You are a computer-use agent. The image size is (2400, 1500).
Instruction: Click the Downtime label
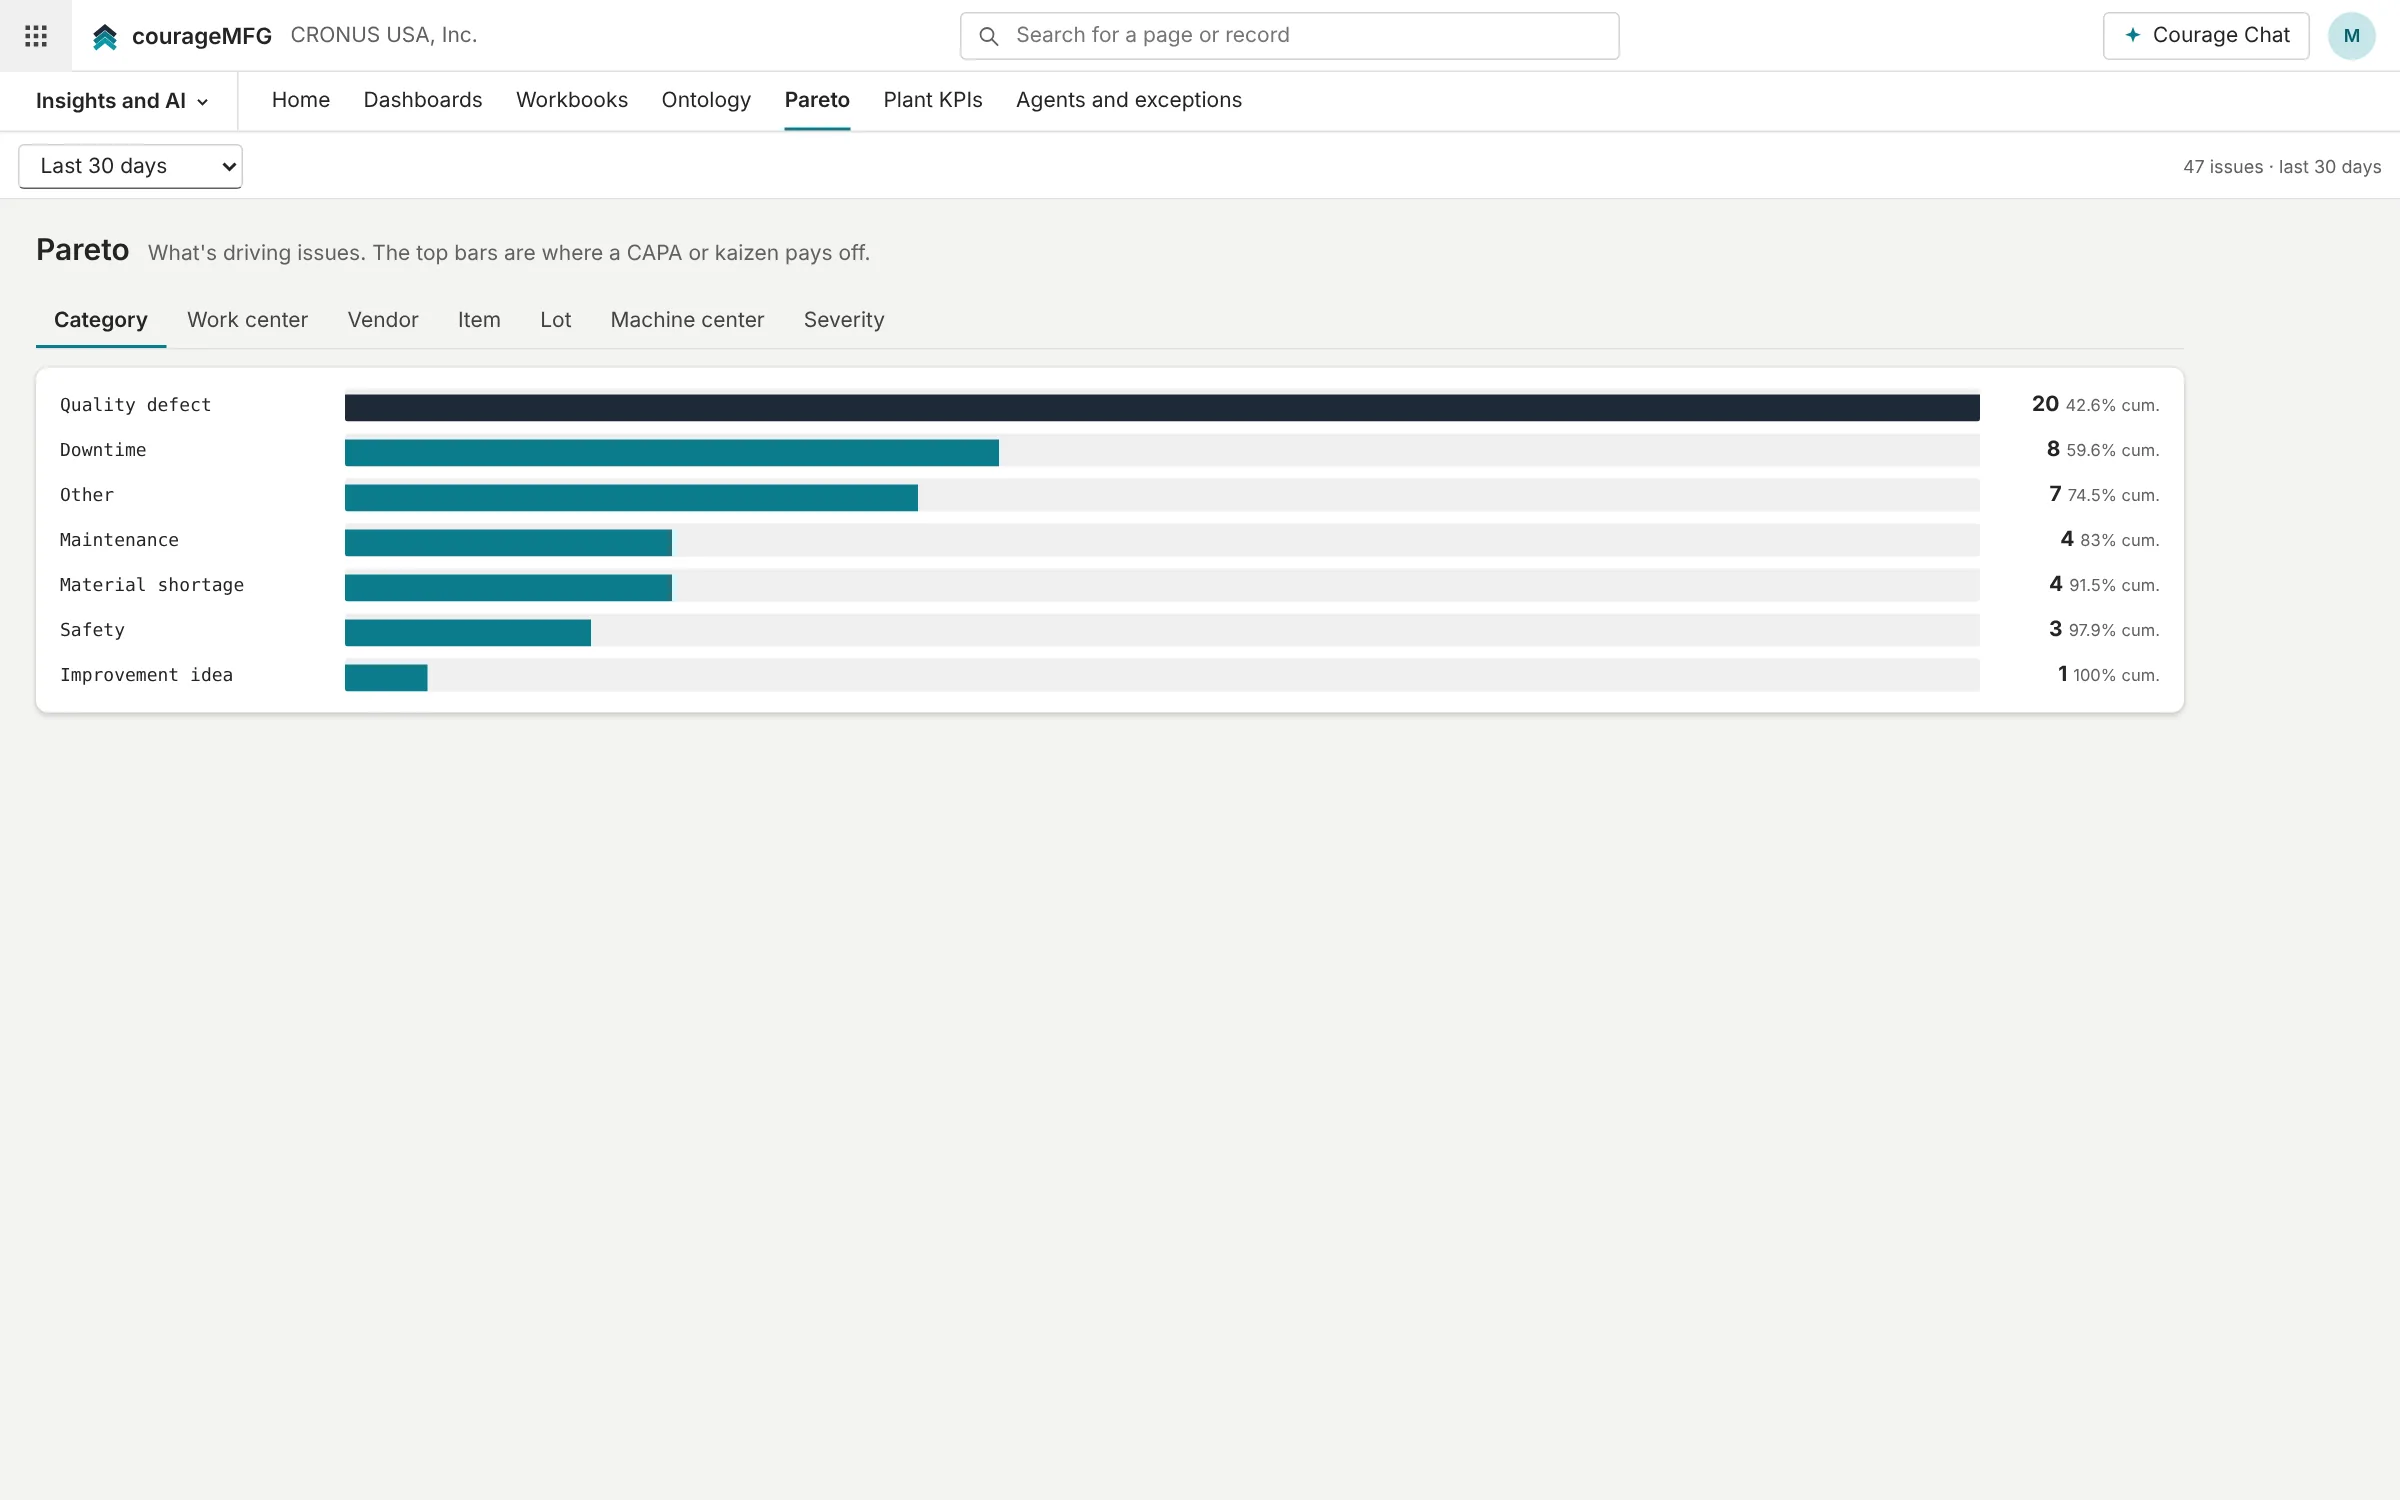(x=103, y=450)
